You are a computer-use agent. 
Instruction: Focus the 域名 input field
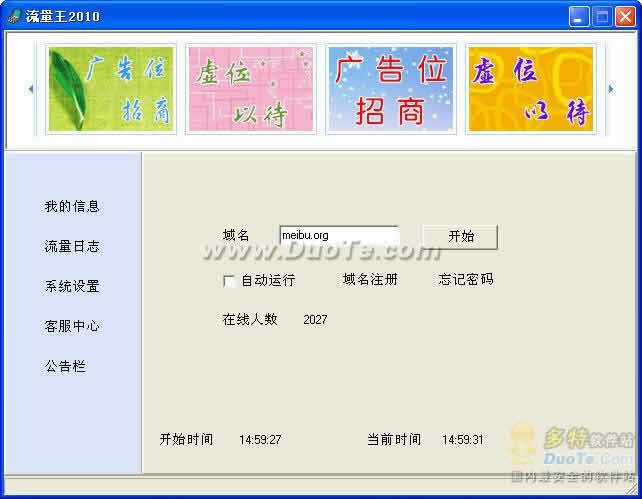tap(339, 236)
